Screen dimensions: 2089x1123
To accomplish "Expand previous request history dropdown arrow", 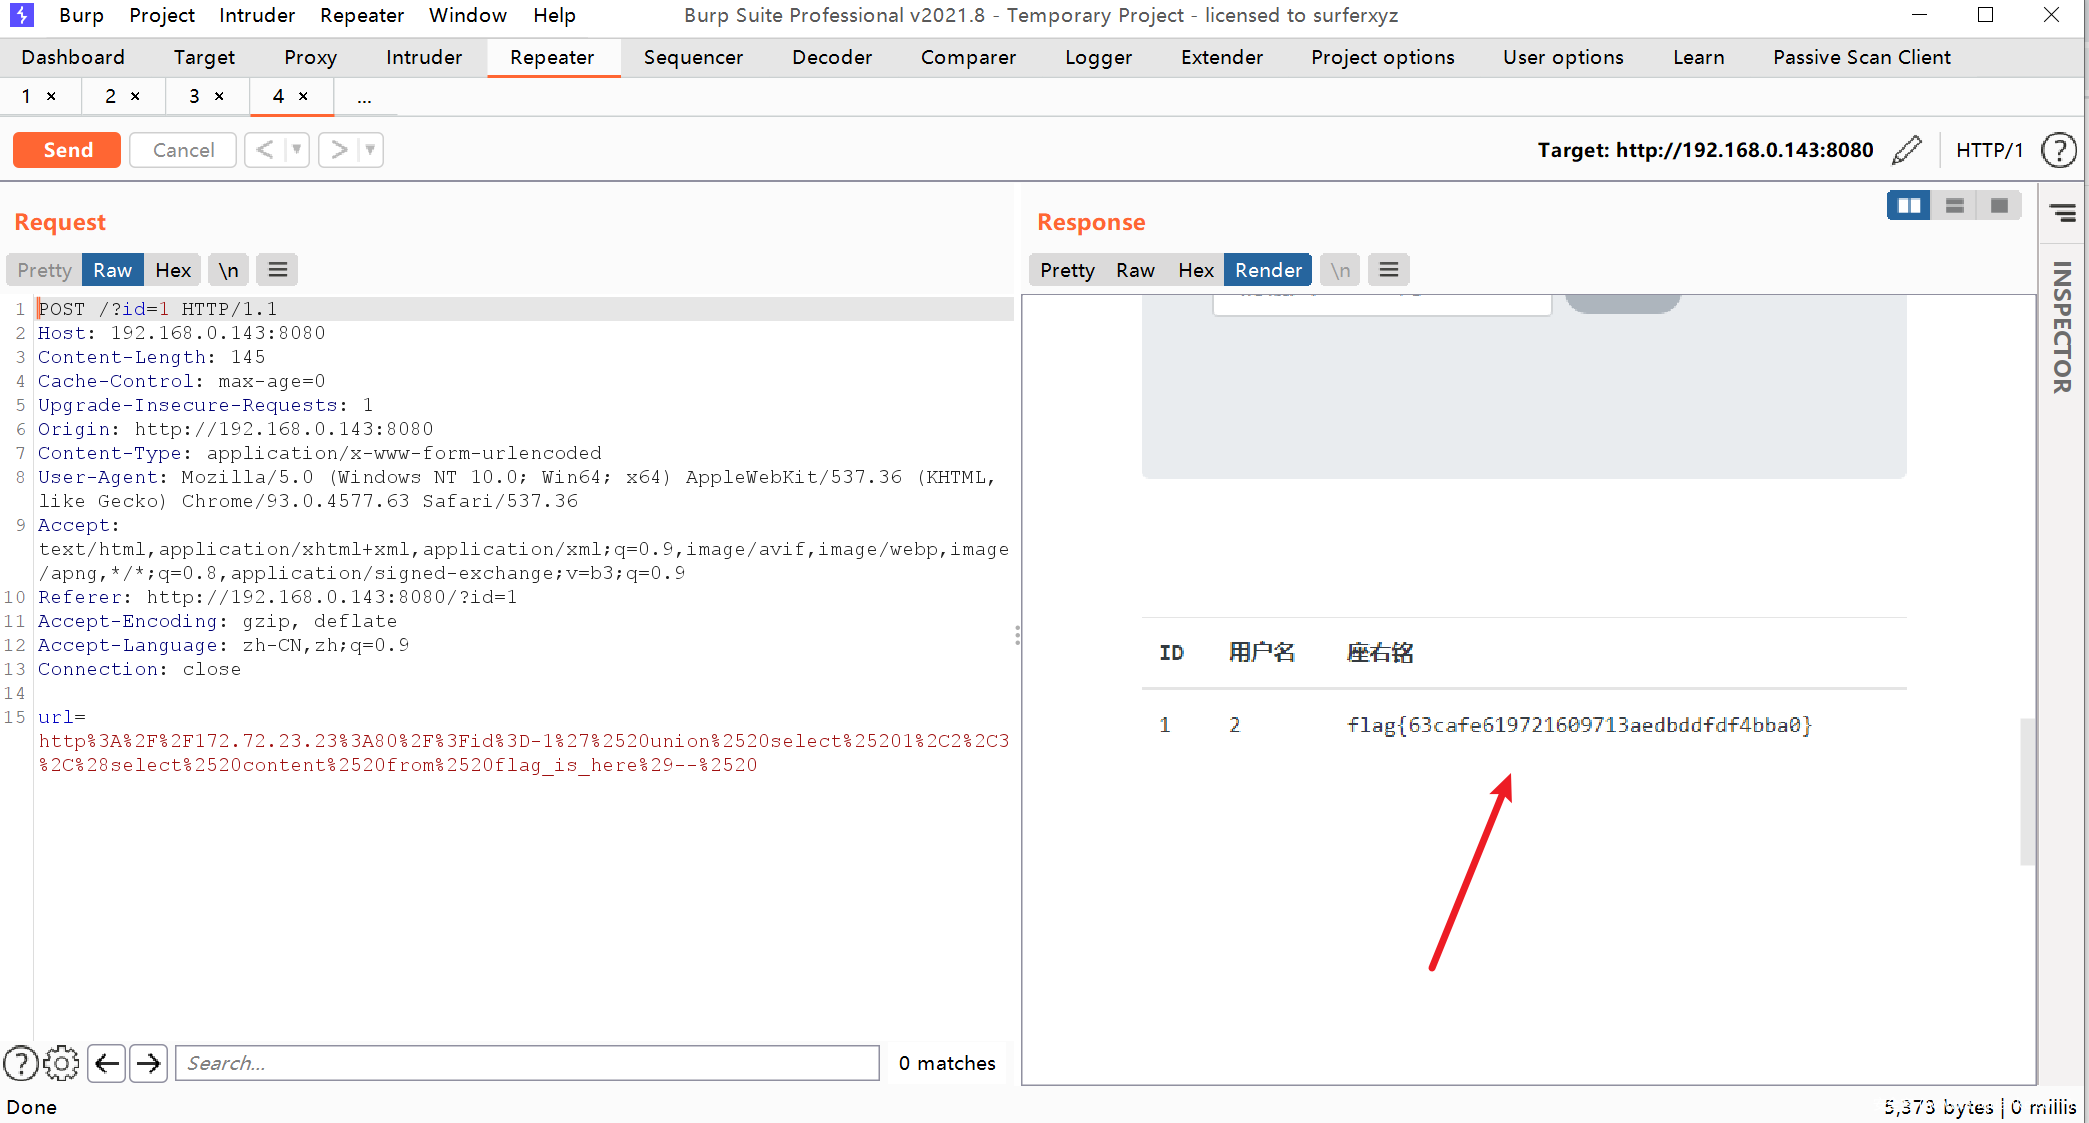I will [296, 150].
